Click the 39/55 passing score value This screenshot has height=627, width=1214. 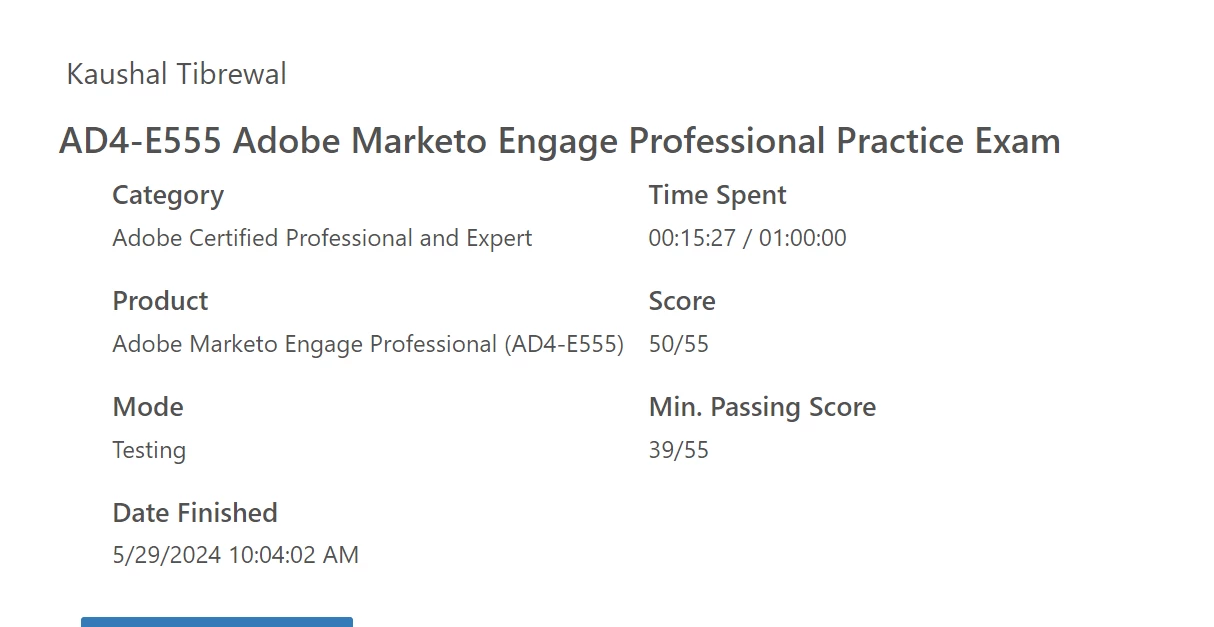(x=679, y=450)
